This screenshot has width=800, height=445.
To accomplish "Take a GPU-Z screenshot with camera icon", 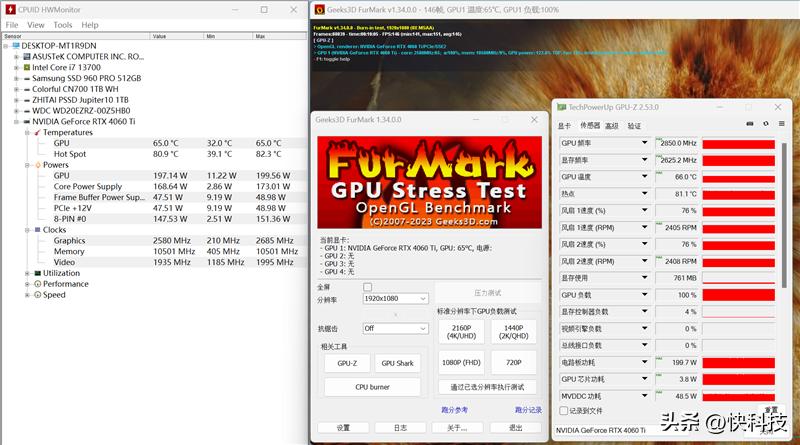I will (750, 124).
